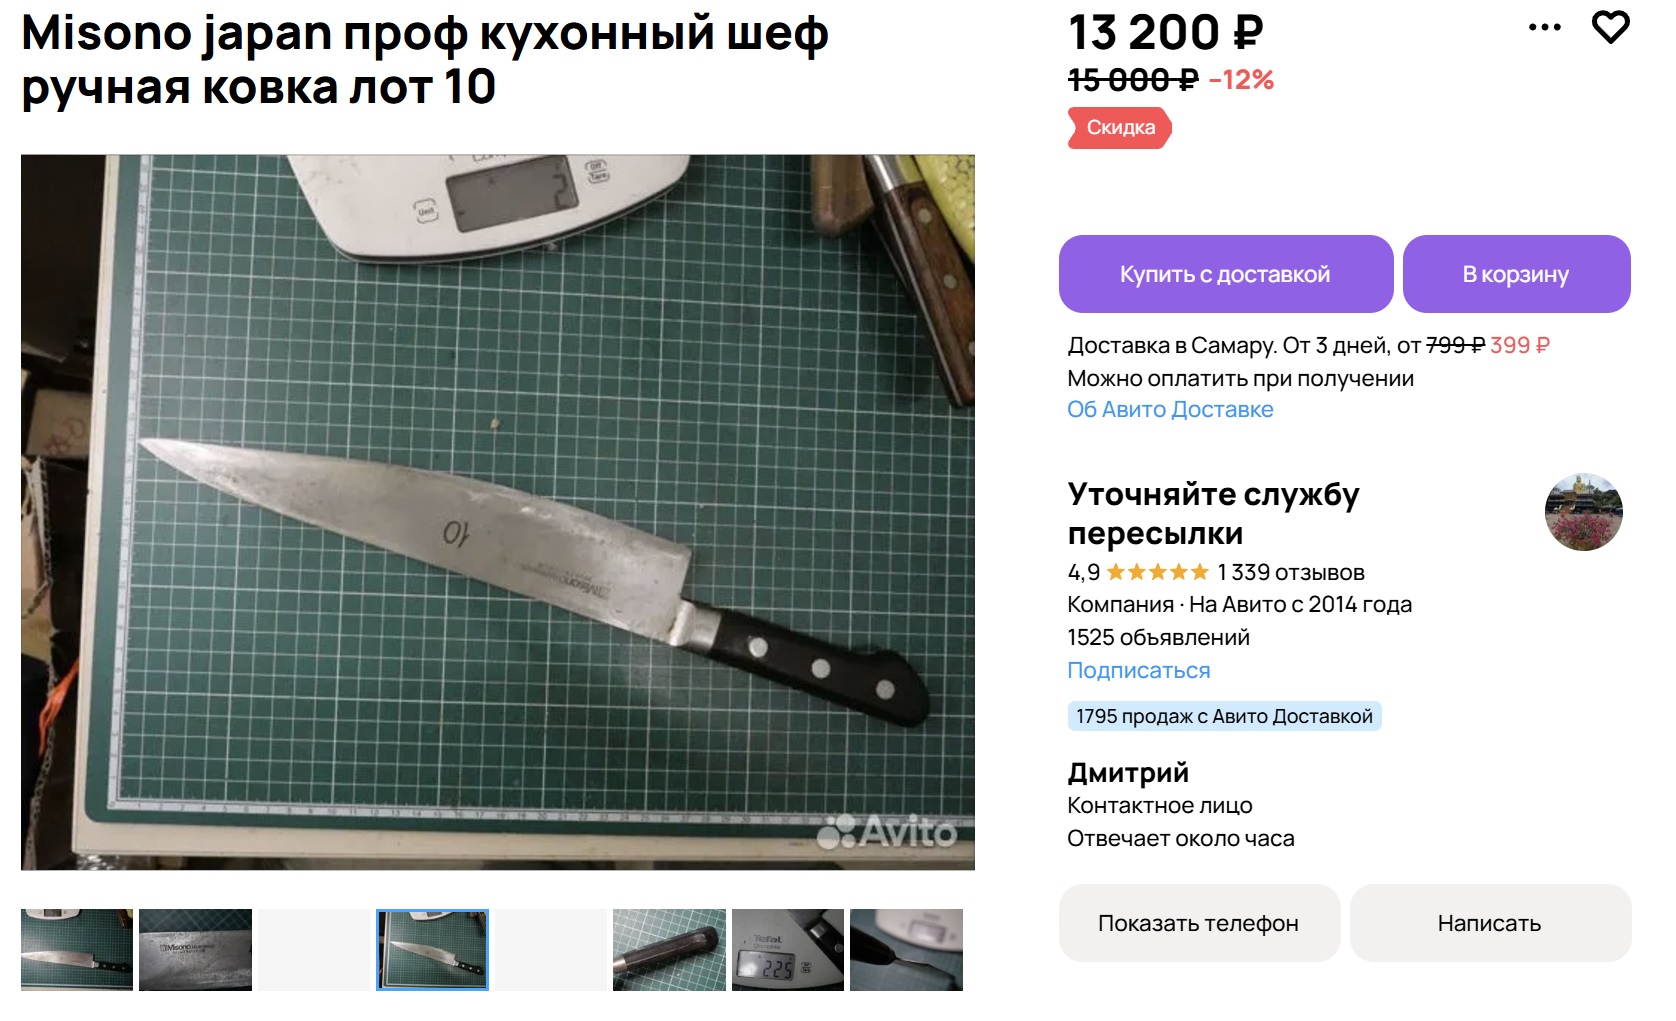The height and width of the screenshot is (1021, 1676).
Task: Click Купить с доставкой button
Action: 1226,274
